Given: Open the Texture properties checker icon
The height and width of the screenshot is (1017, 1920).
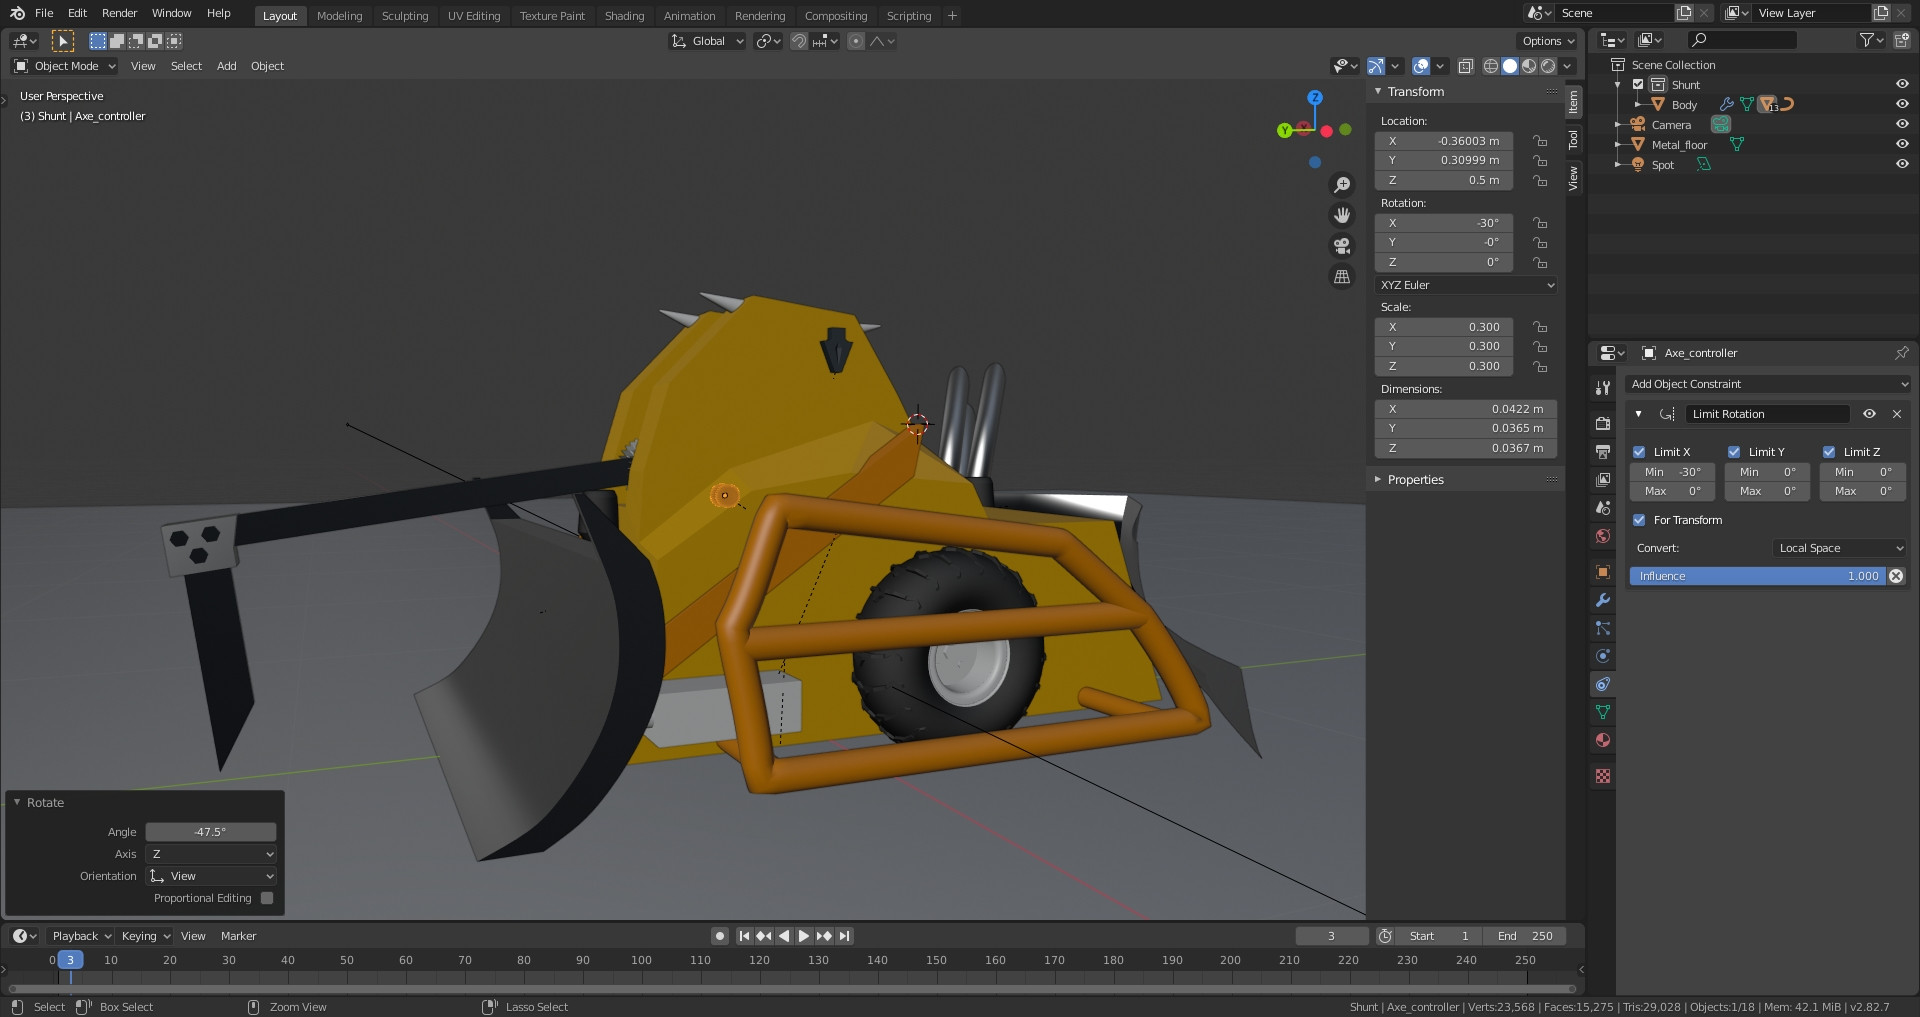Looking at the screenshot, I should click(x=1603, y=776).
